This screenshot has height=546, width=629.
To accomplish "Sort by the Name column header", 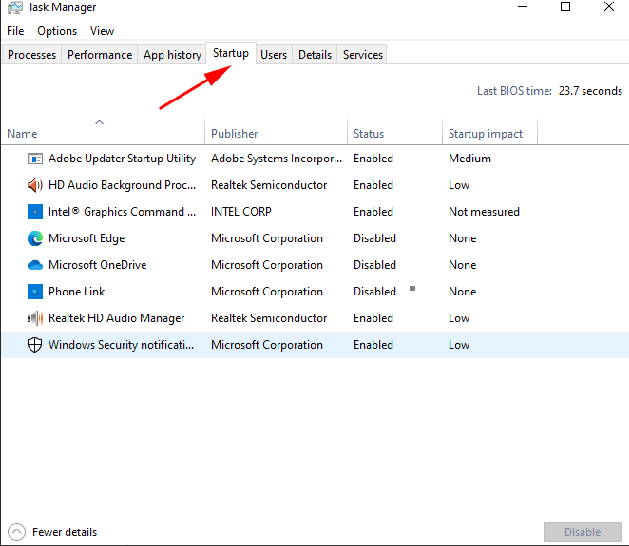I will click(x=103, y=132).
